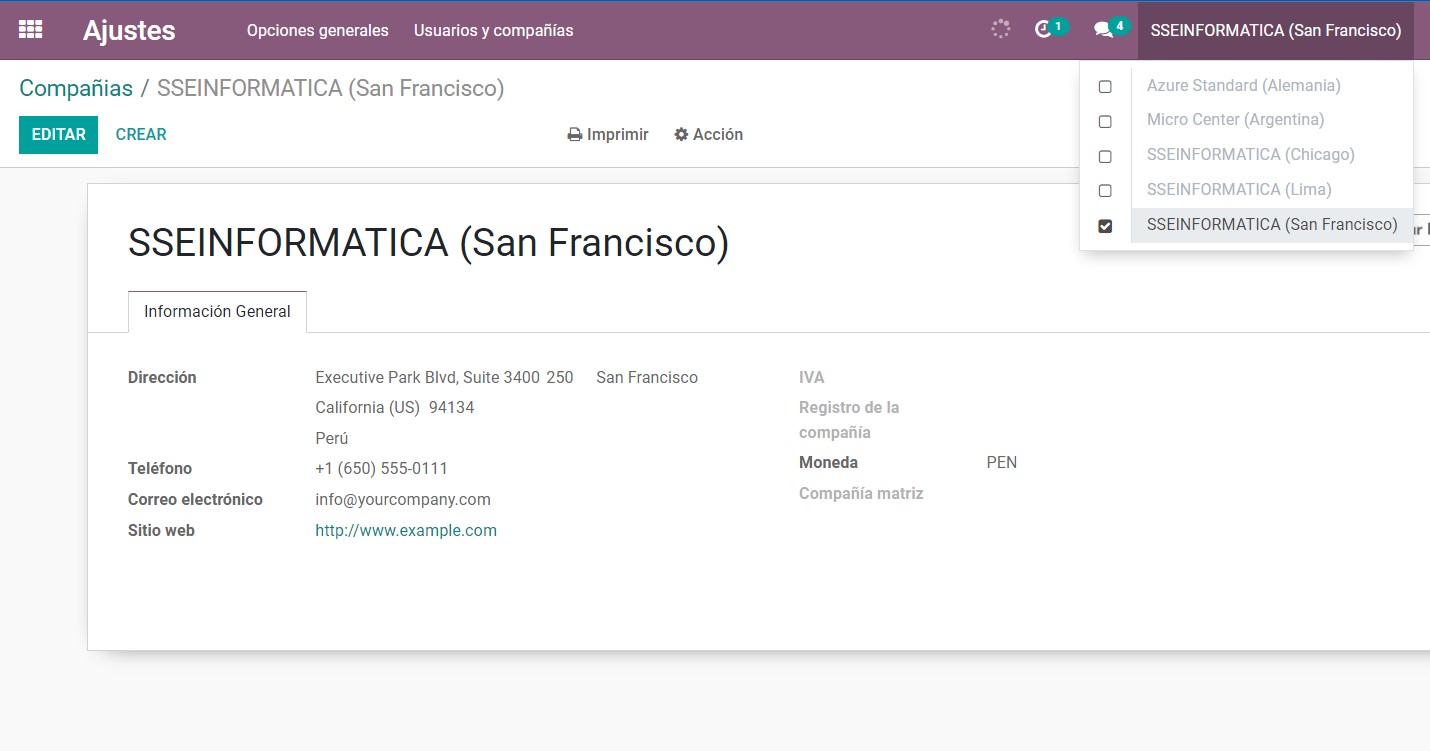Click the California (US) 94134 text
Image resolution: width=1430 pixels, height=751 pixels.
click(x=395, y=407)
